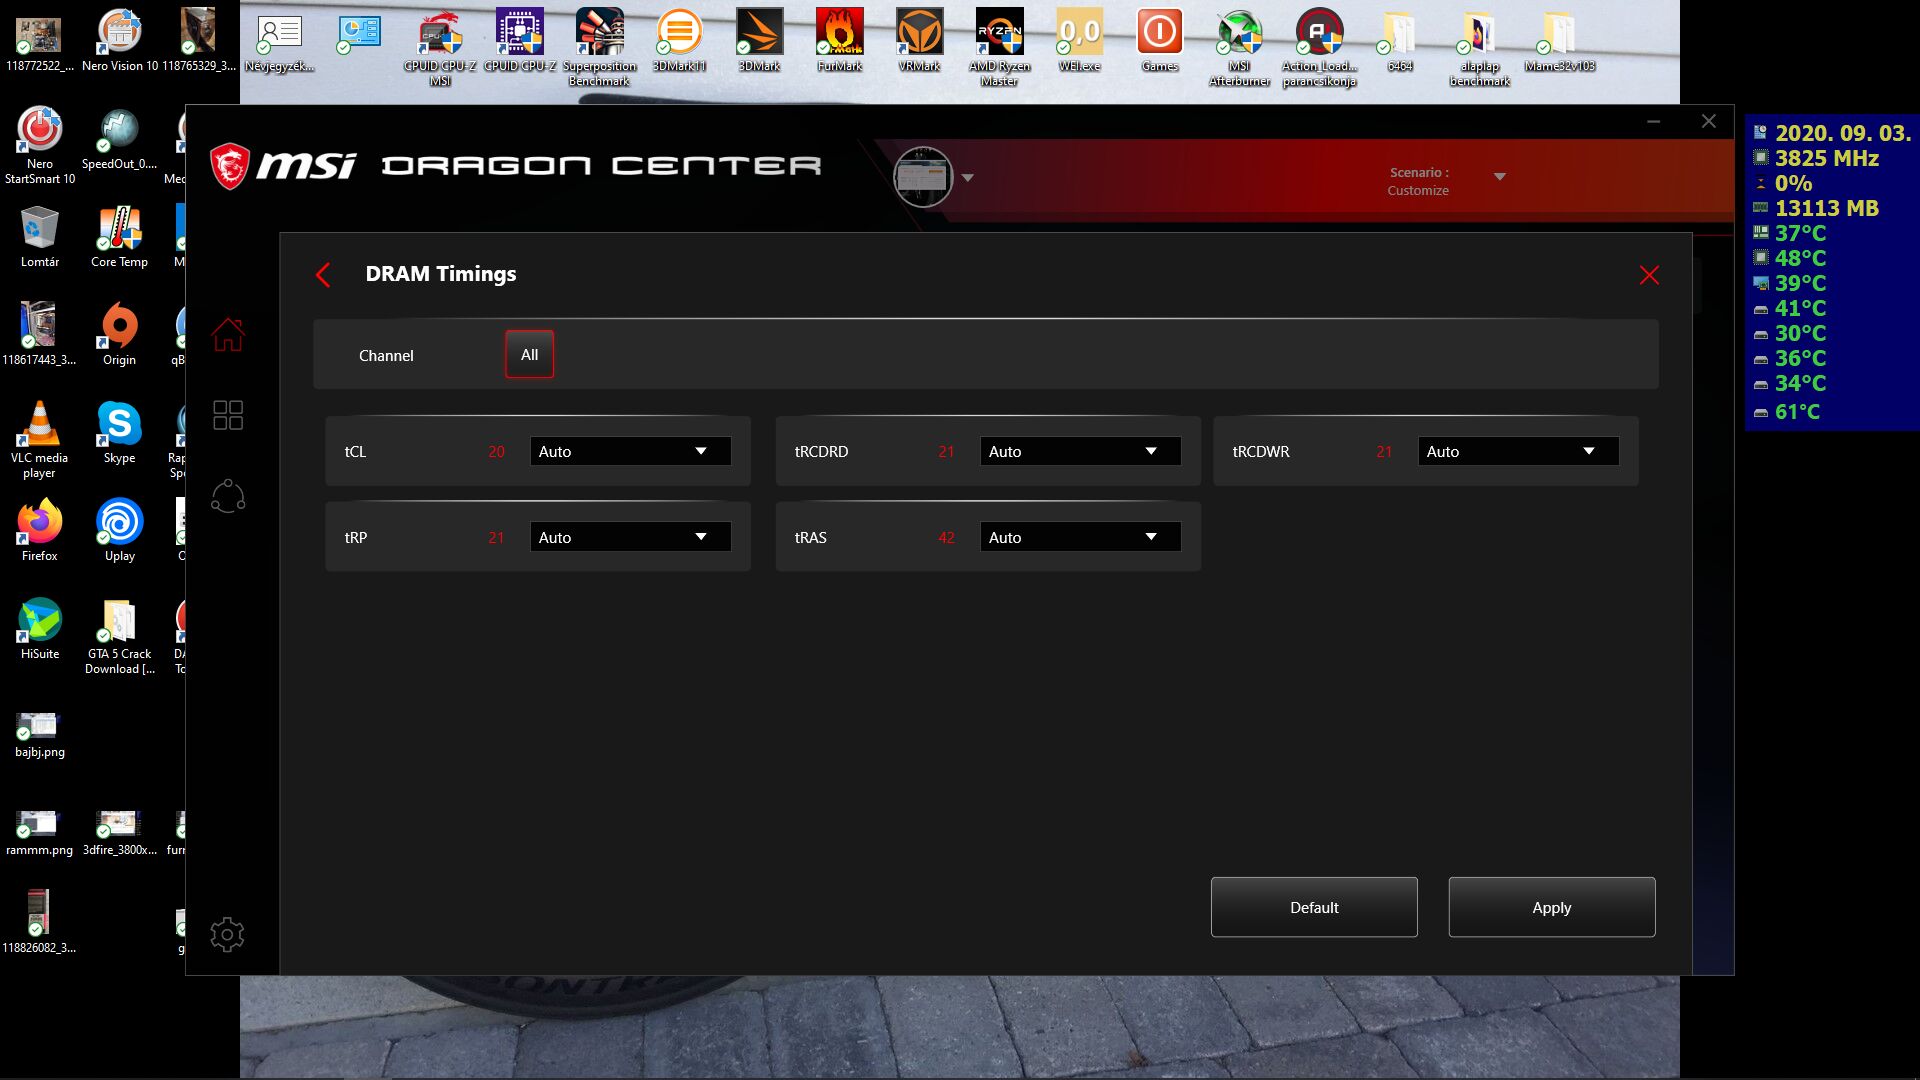Click the tCL current value 20
Image resolution: width=1920 pixels, height=1080 pixels.
[x=496, y=452]
